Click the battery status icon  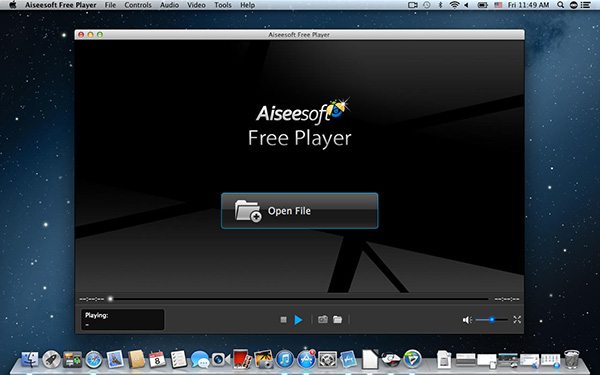coord(483,5)
